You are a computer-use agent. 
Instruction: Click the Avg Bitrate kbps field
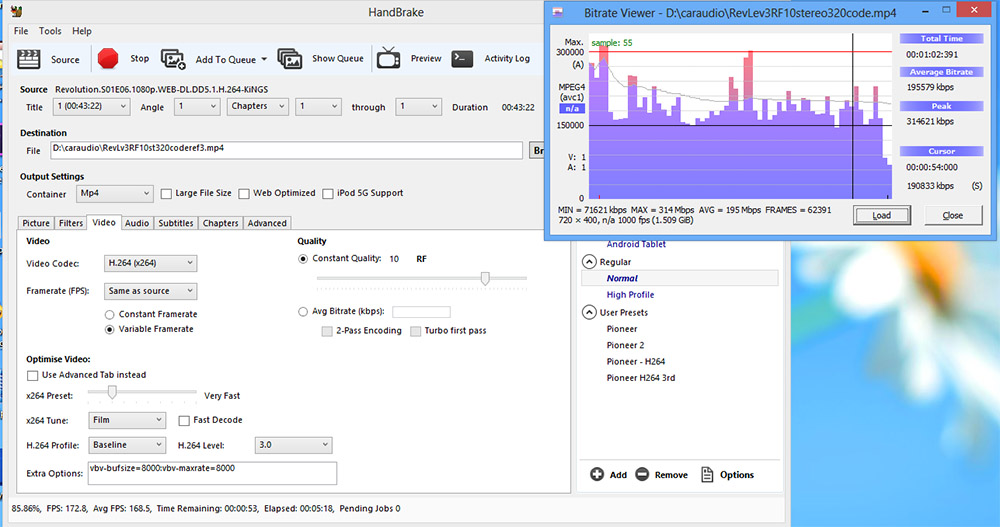(x=421, y=312)
